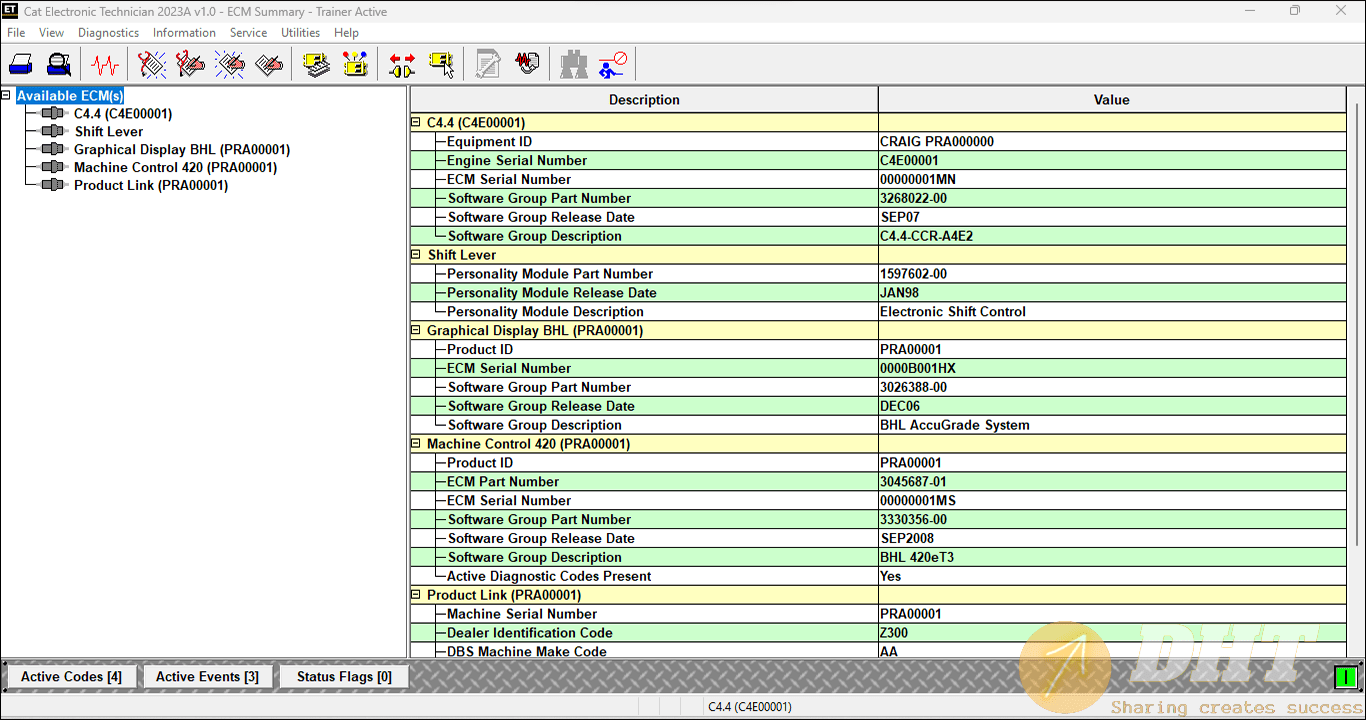Open Logged Diagnostic Codes icon
This screenshot has height=720, width=1366.
click(191, 64)
